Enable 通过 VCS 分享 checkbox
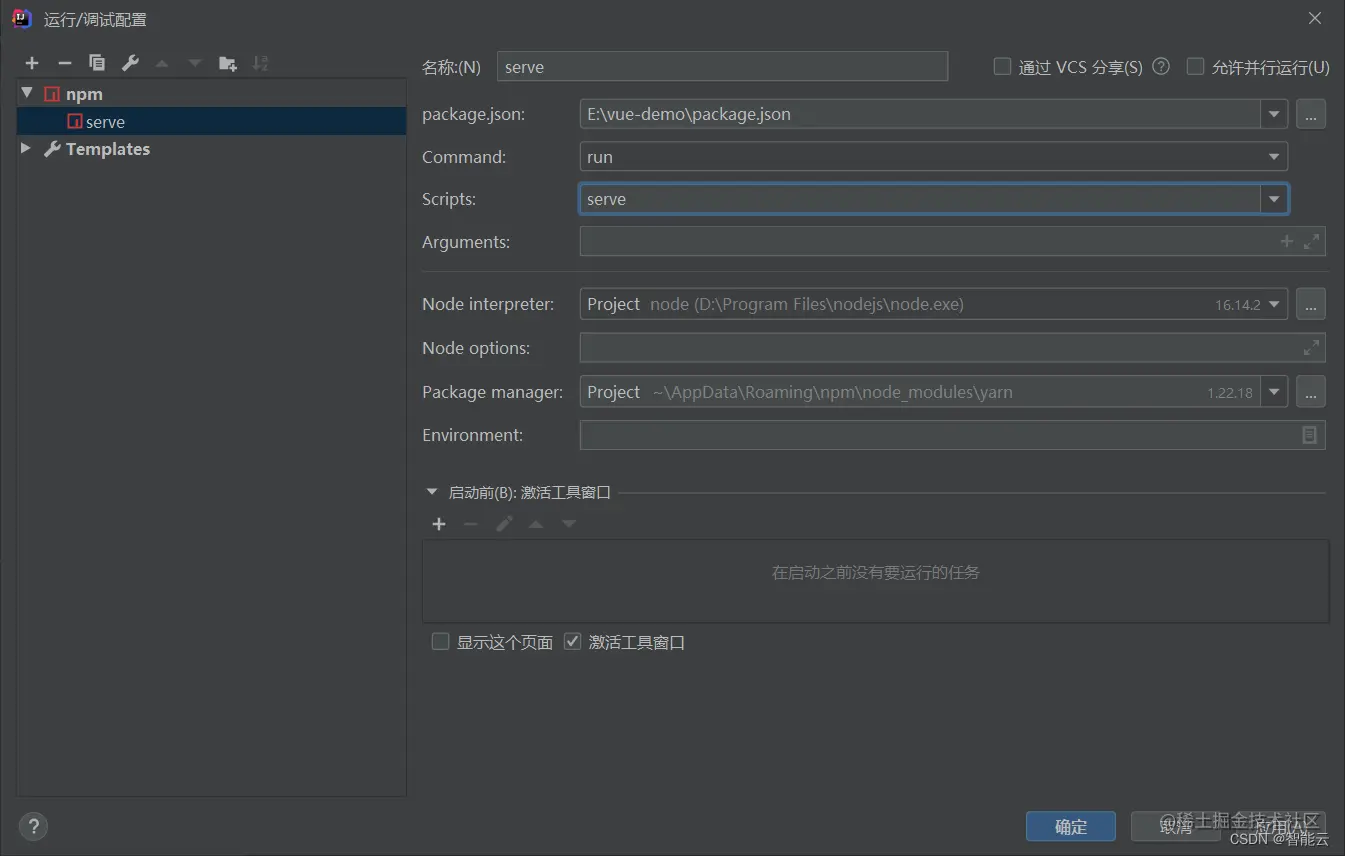The image size is (1345, 856). pyautogui.click(x=1002, y=66)
